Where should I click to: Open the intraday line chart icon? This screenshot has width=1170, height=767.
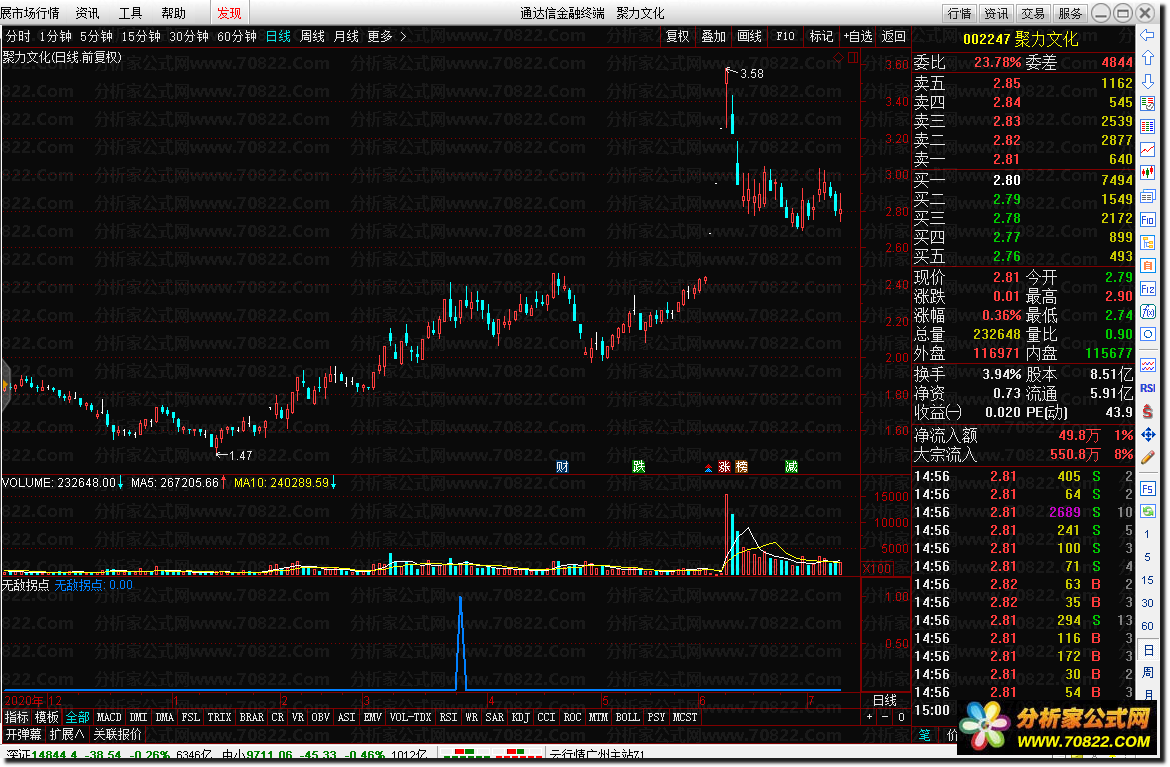[x=1148, y=150]
